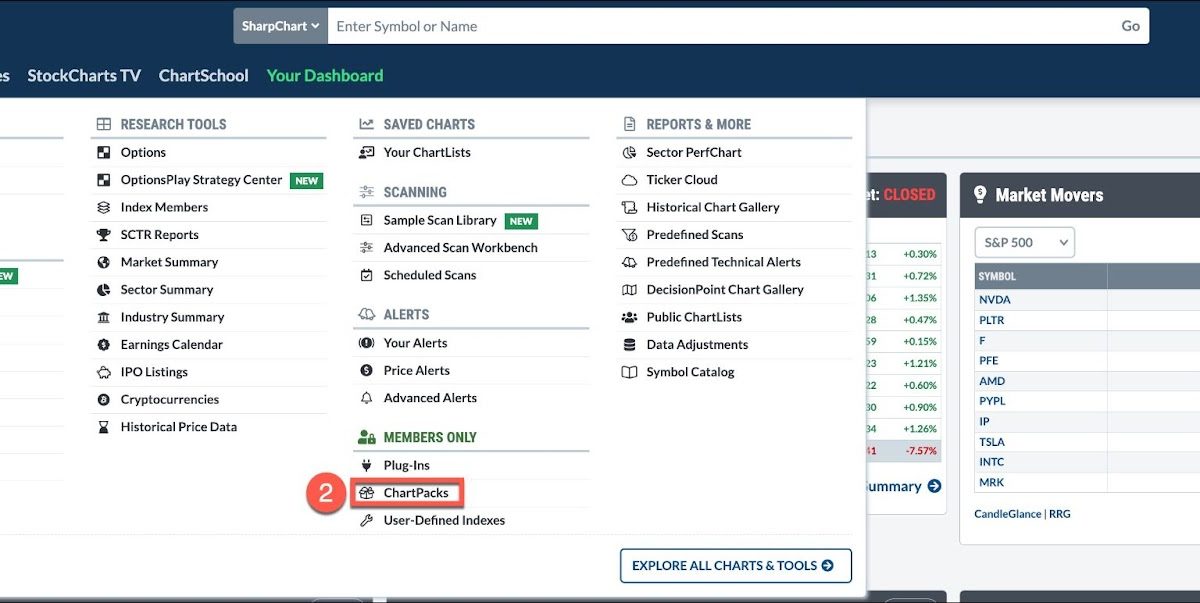
Task: Click the Sector PerfChart icon
Action: coord(629,152)
